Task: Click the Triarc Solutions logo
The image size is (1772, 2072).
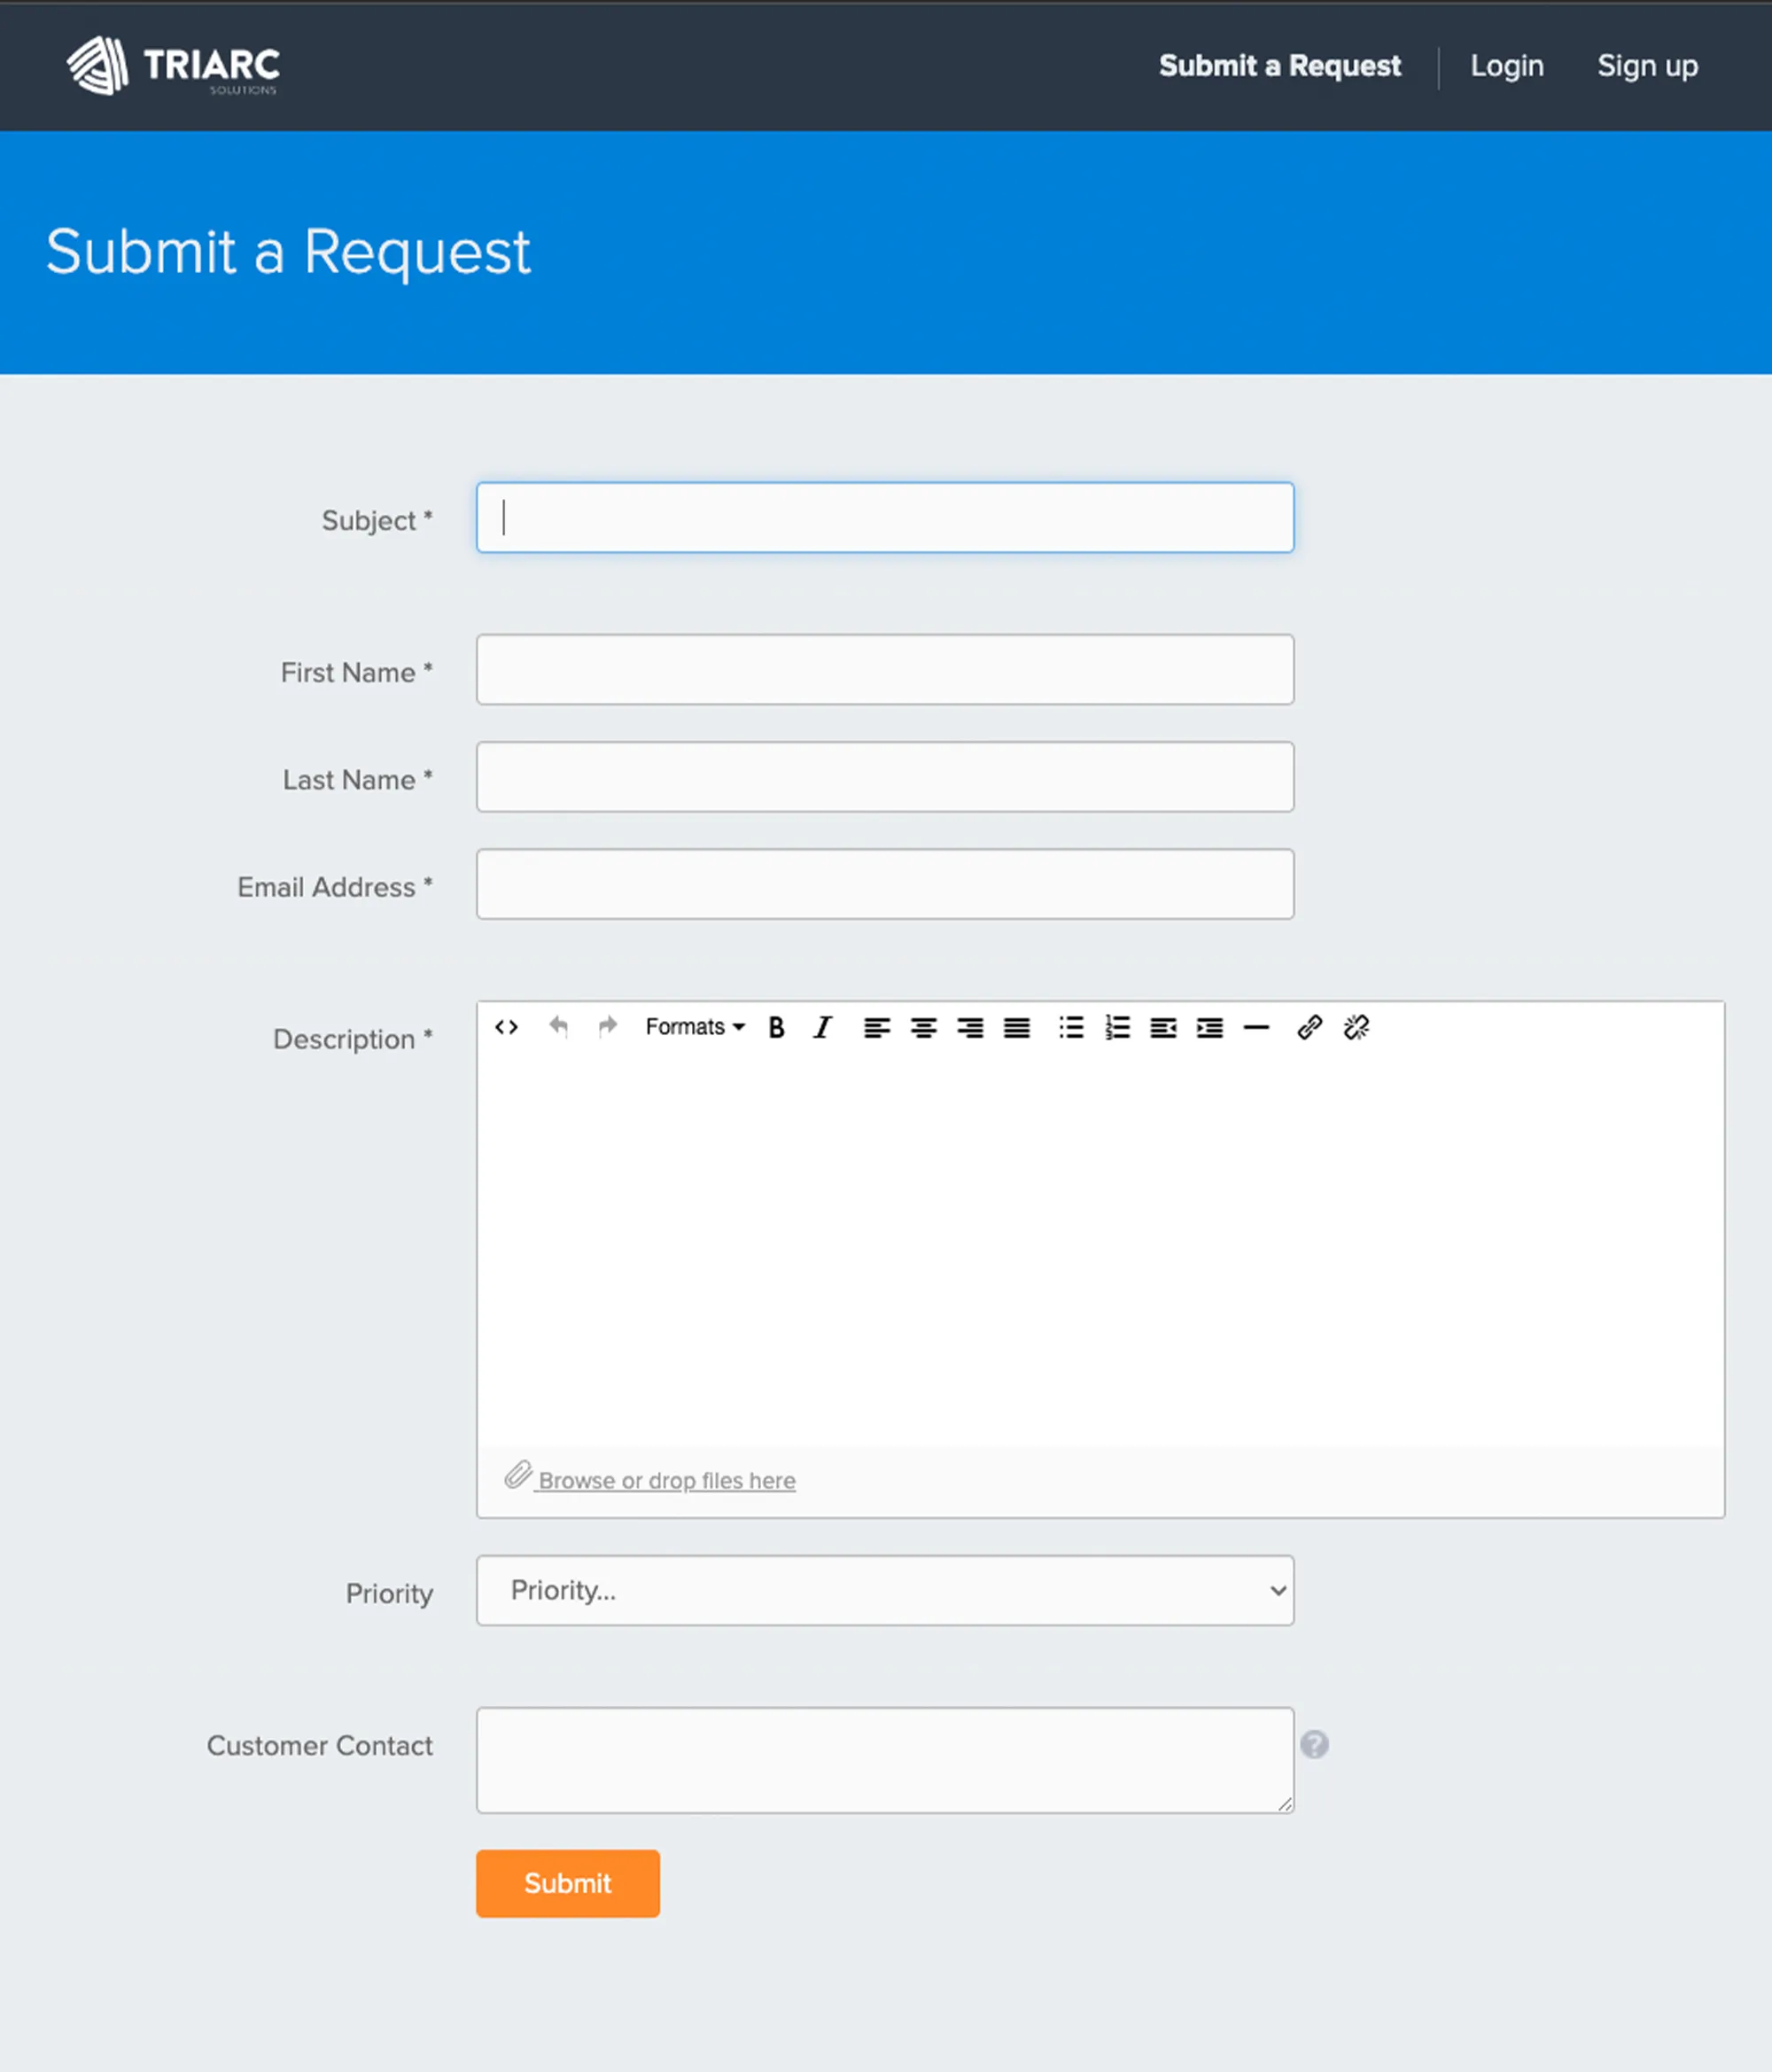Action: (173, 66)
